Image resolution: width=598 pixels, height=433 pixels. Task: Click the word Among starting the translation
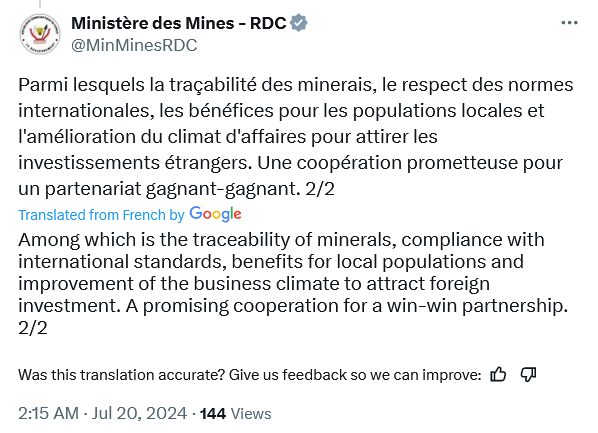pos(49,240)
